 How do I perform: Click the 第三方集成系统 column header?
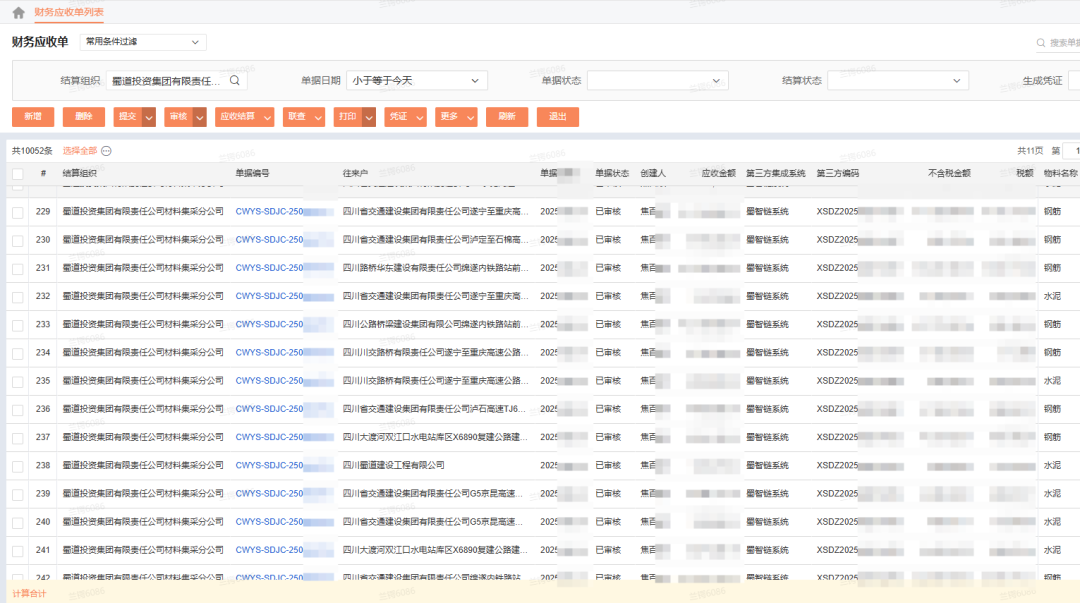point(776,174)
